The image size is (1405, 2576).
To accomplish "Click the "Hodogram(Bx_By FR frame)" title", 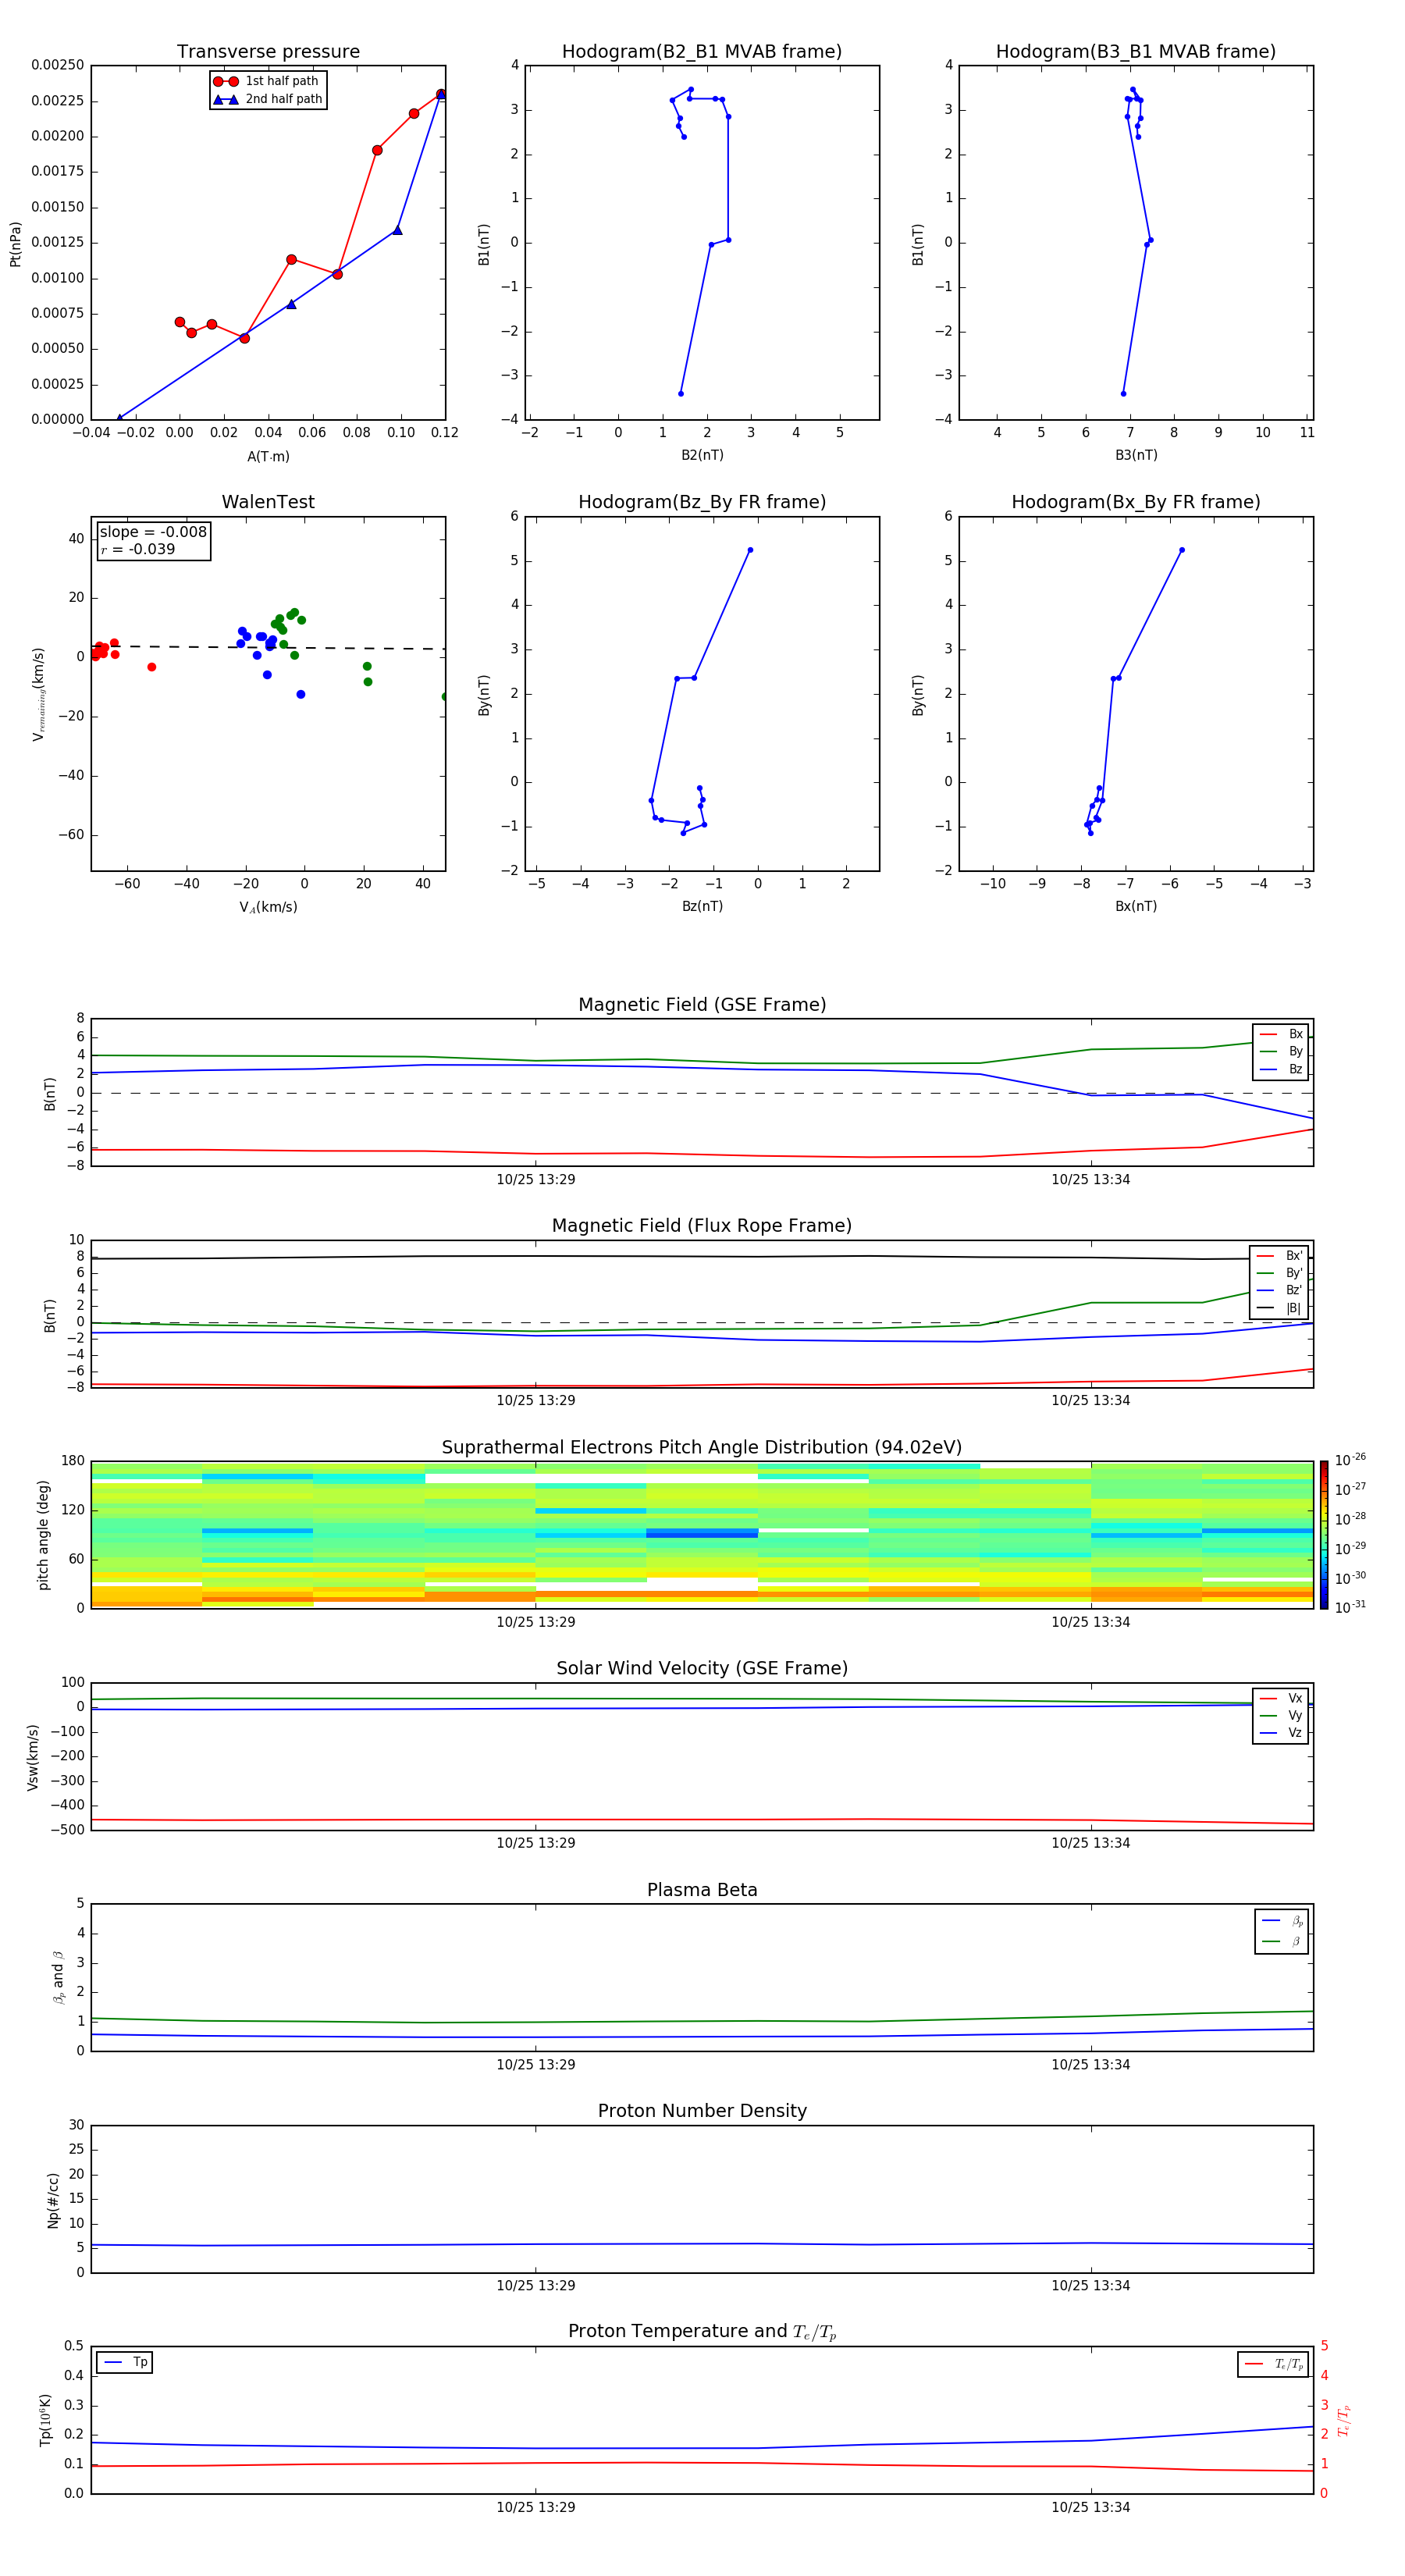I will coord(1136,502).
